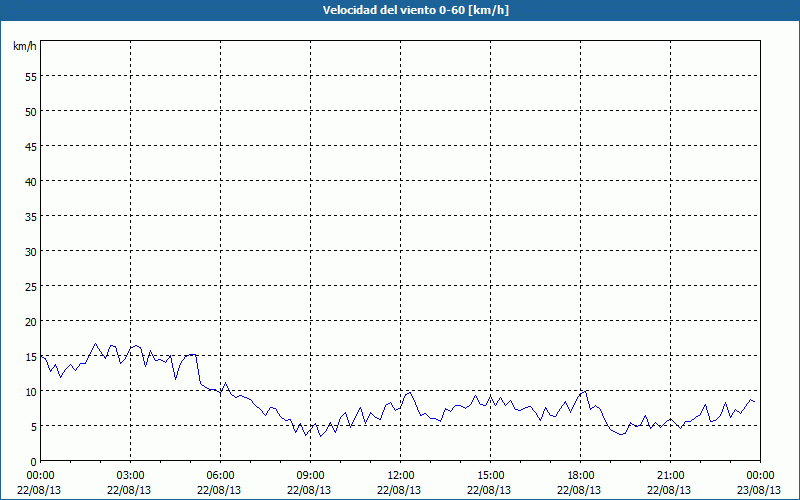Click the y-axis value 0

point(34,462)
